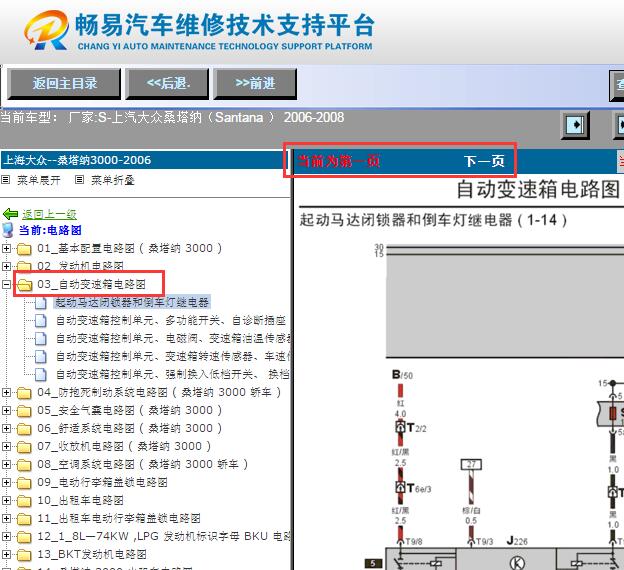Click the icon beside 菜单折叠
The height and width of the screenshot is (570, 624).
(80, 180)
